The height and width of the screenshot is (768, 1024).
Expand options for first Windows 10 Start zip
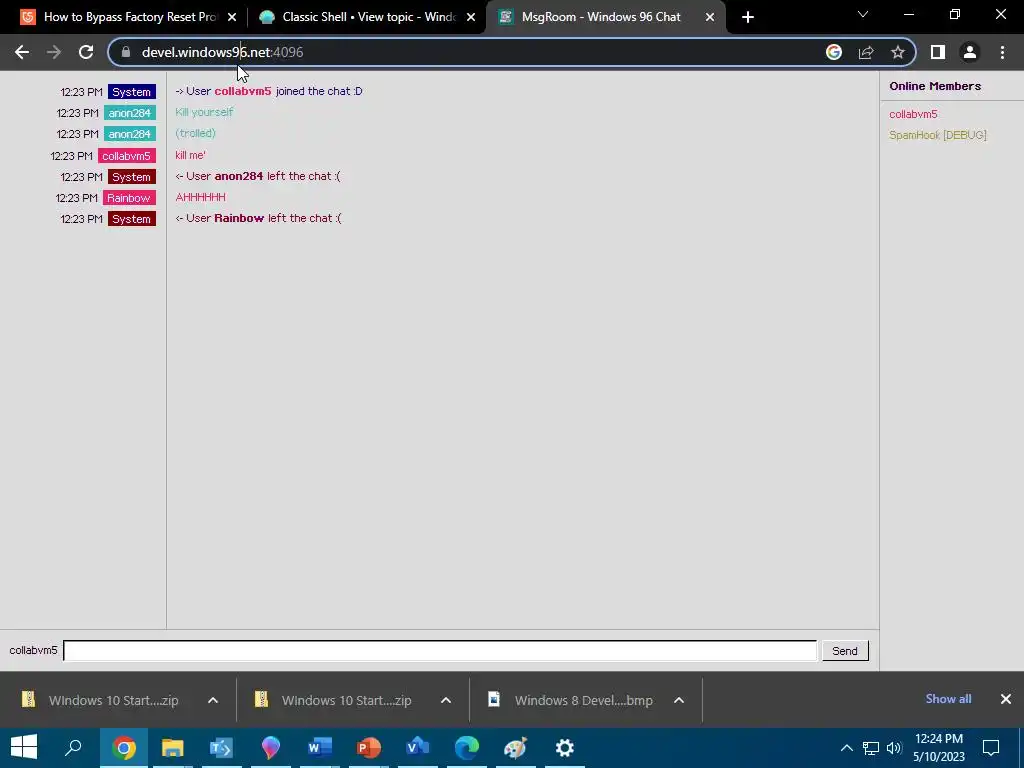tap(213, 700)
